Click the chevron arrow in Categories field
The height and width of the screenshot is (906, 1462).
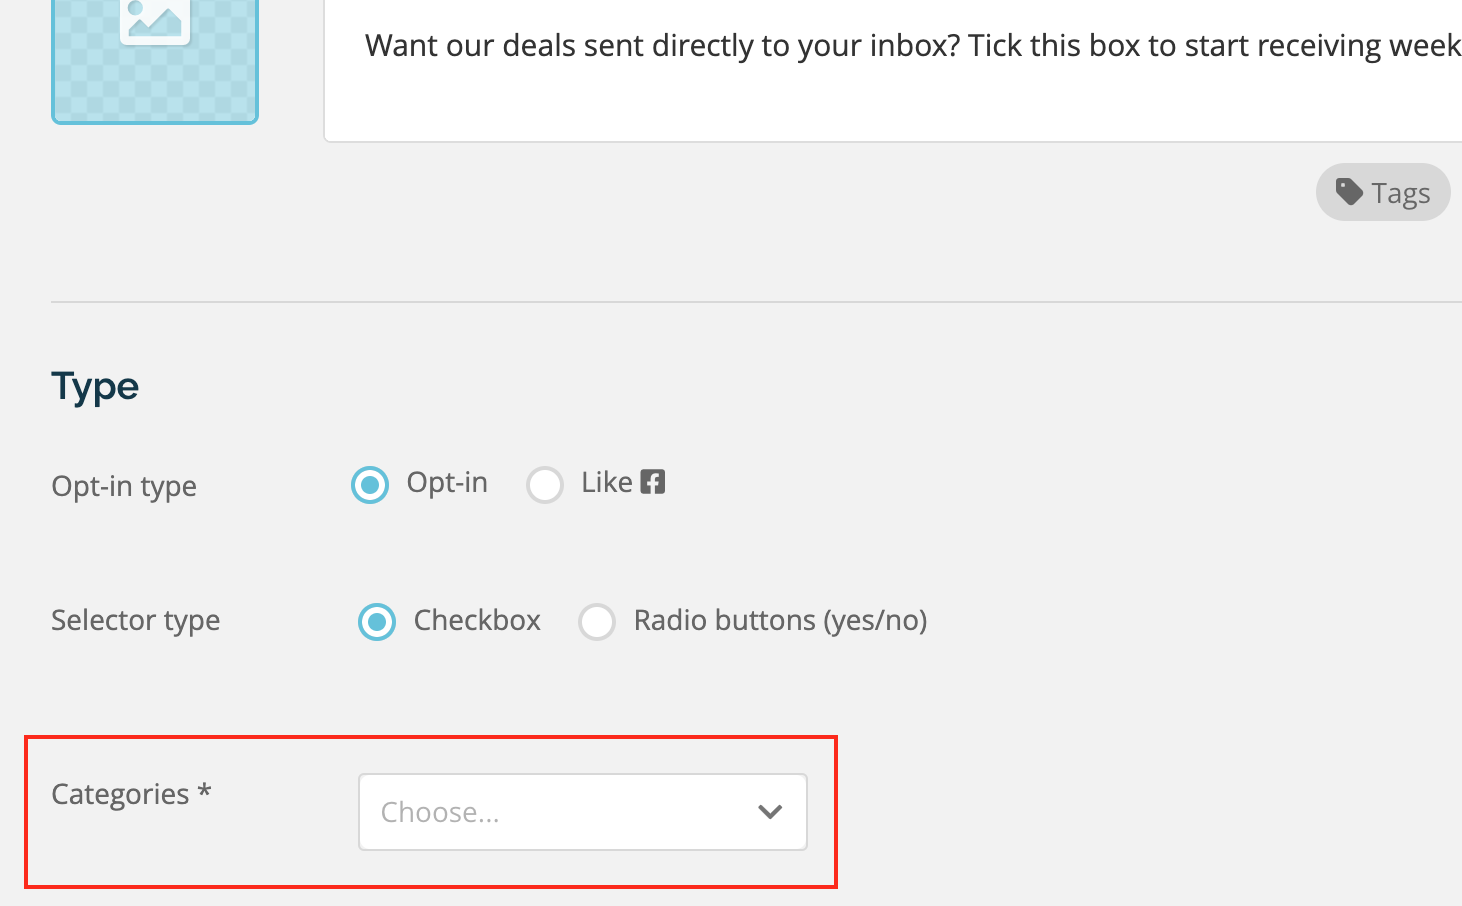[770, 812]
